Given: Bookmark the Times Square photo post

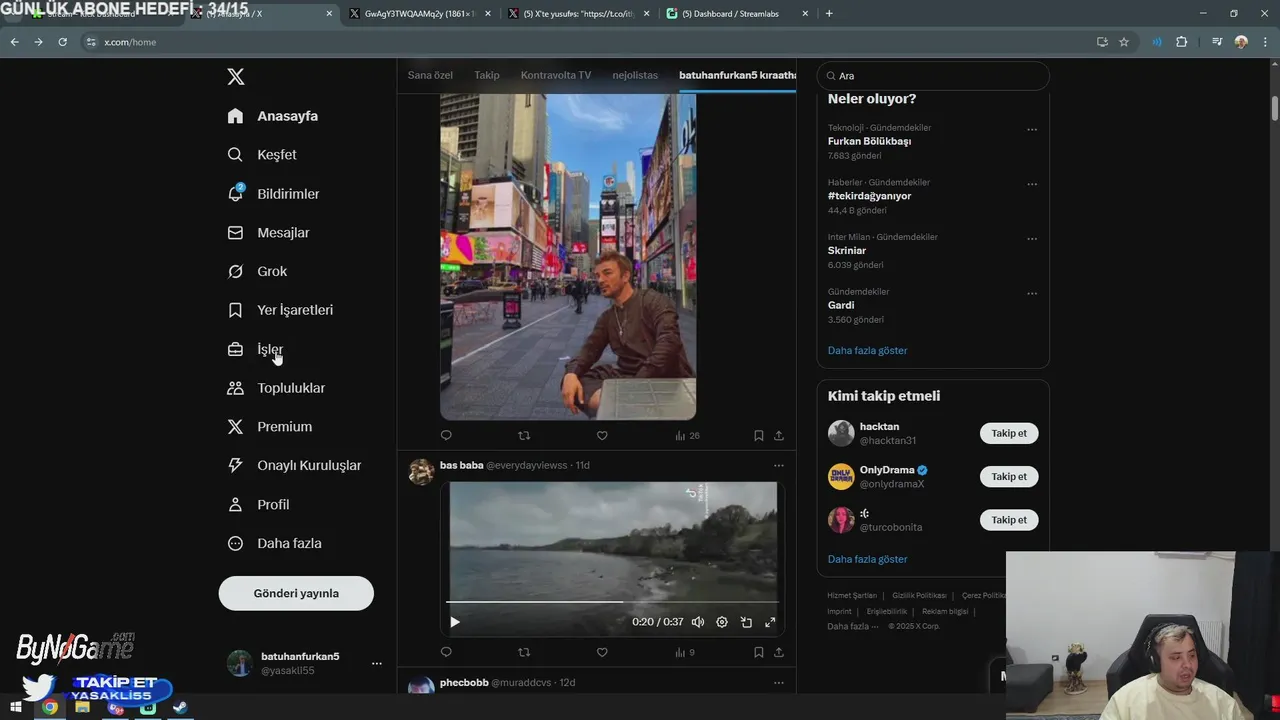Looking at the screenshot, I should click(x=759, y=436).
